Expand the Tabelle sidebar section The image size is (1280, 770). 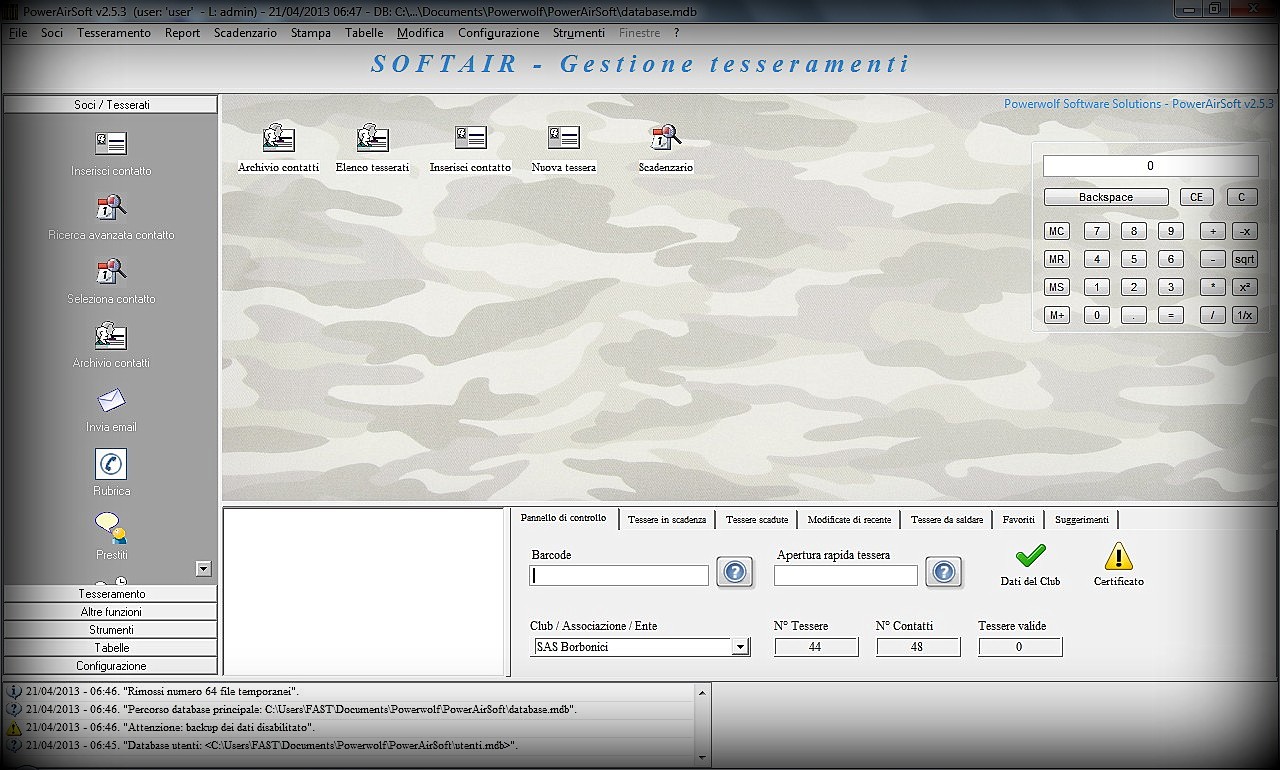click(x=111, y=648)
